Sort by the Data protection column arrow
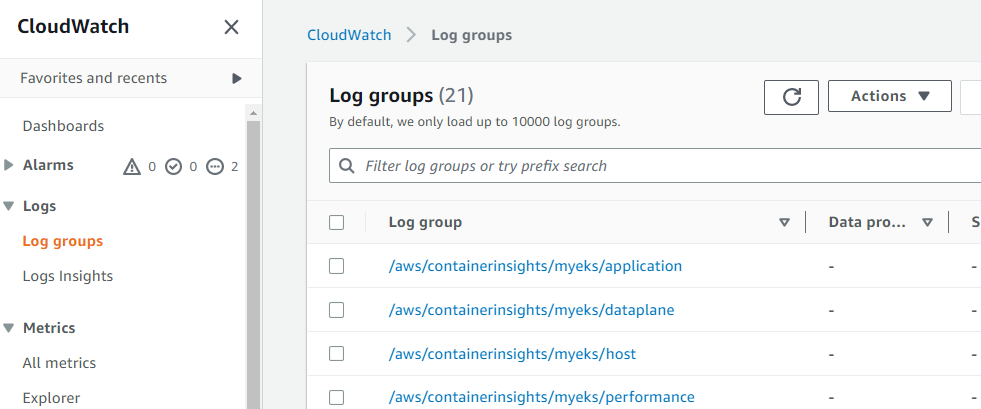Screen dimensions: 981x409 pos(927,222)
